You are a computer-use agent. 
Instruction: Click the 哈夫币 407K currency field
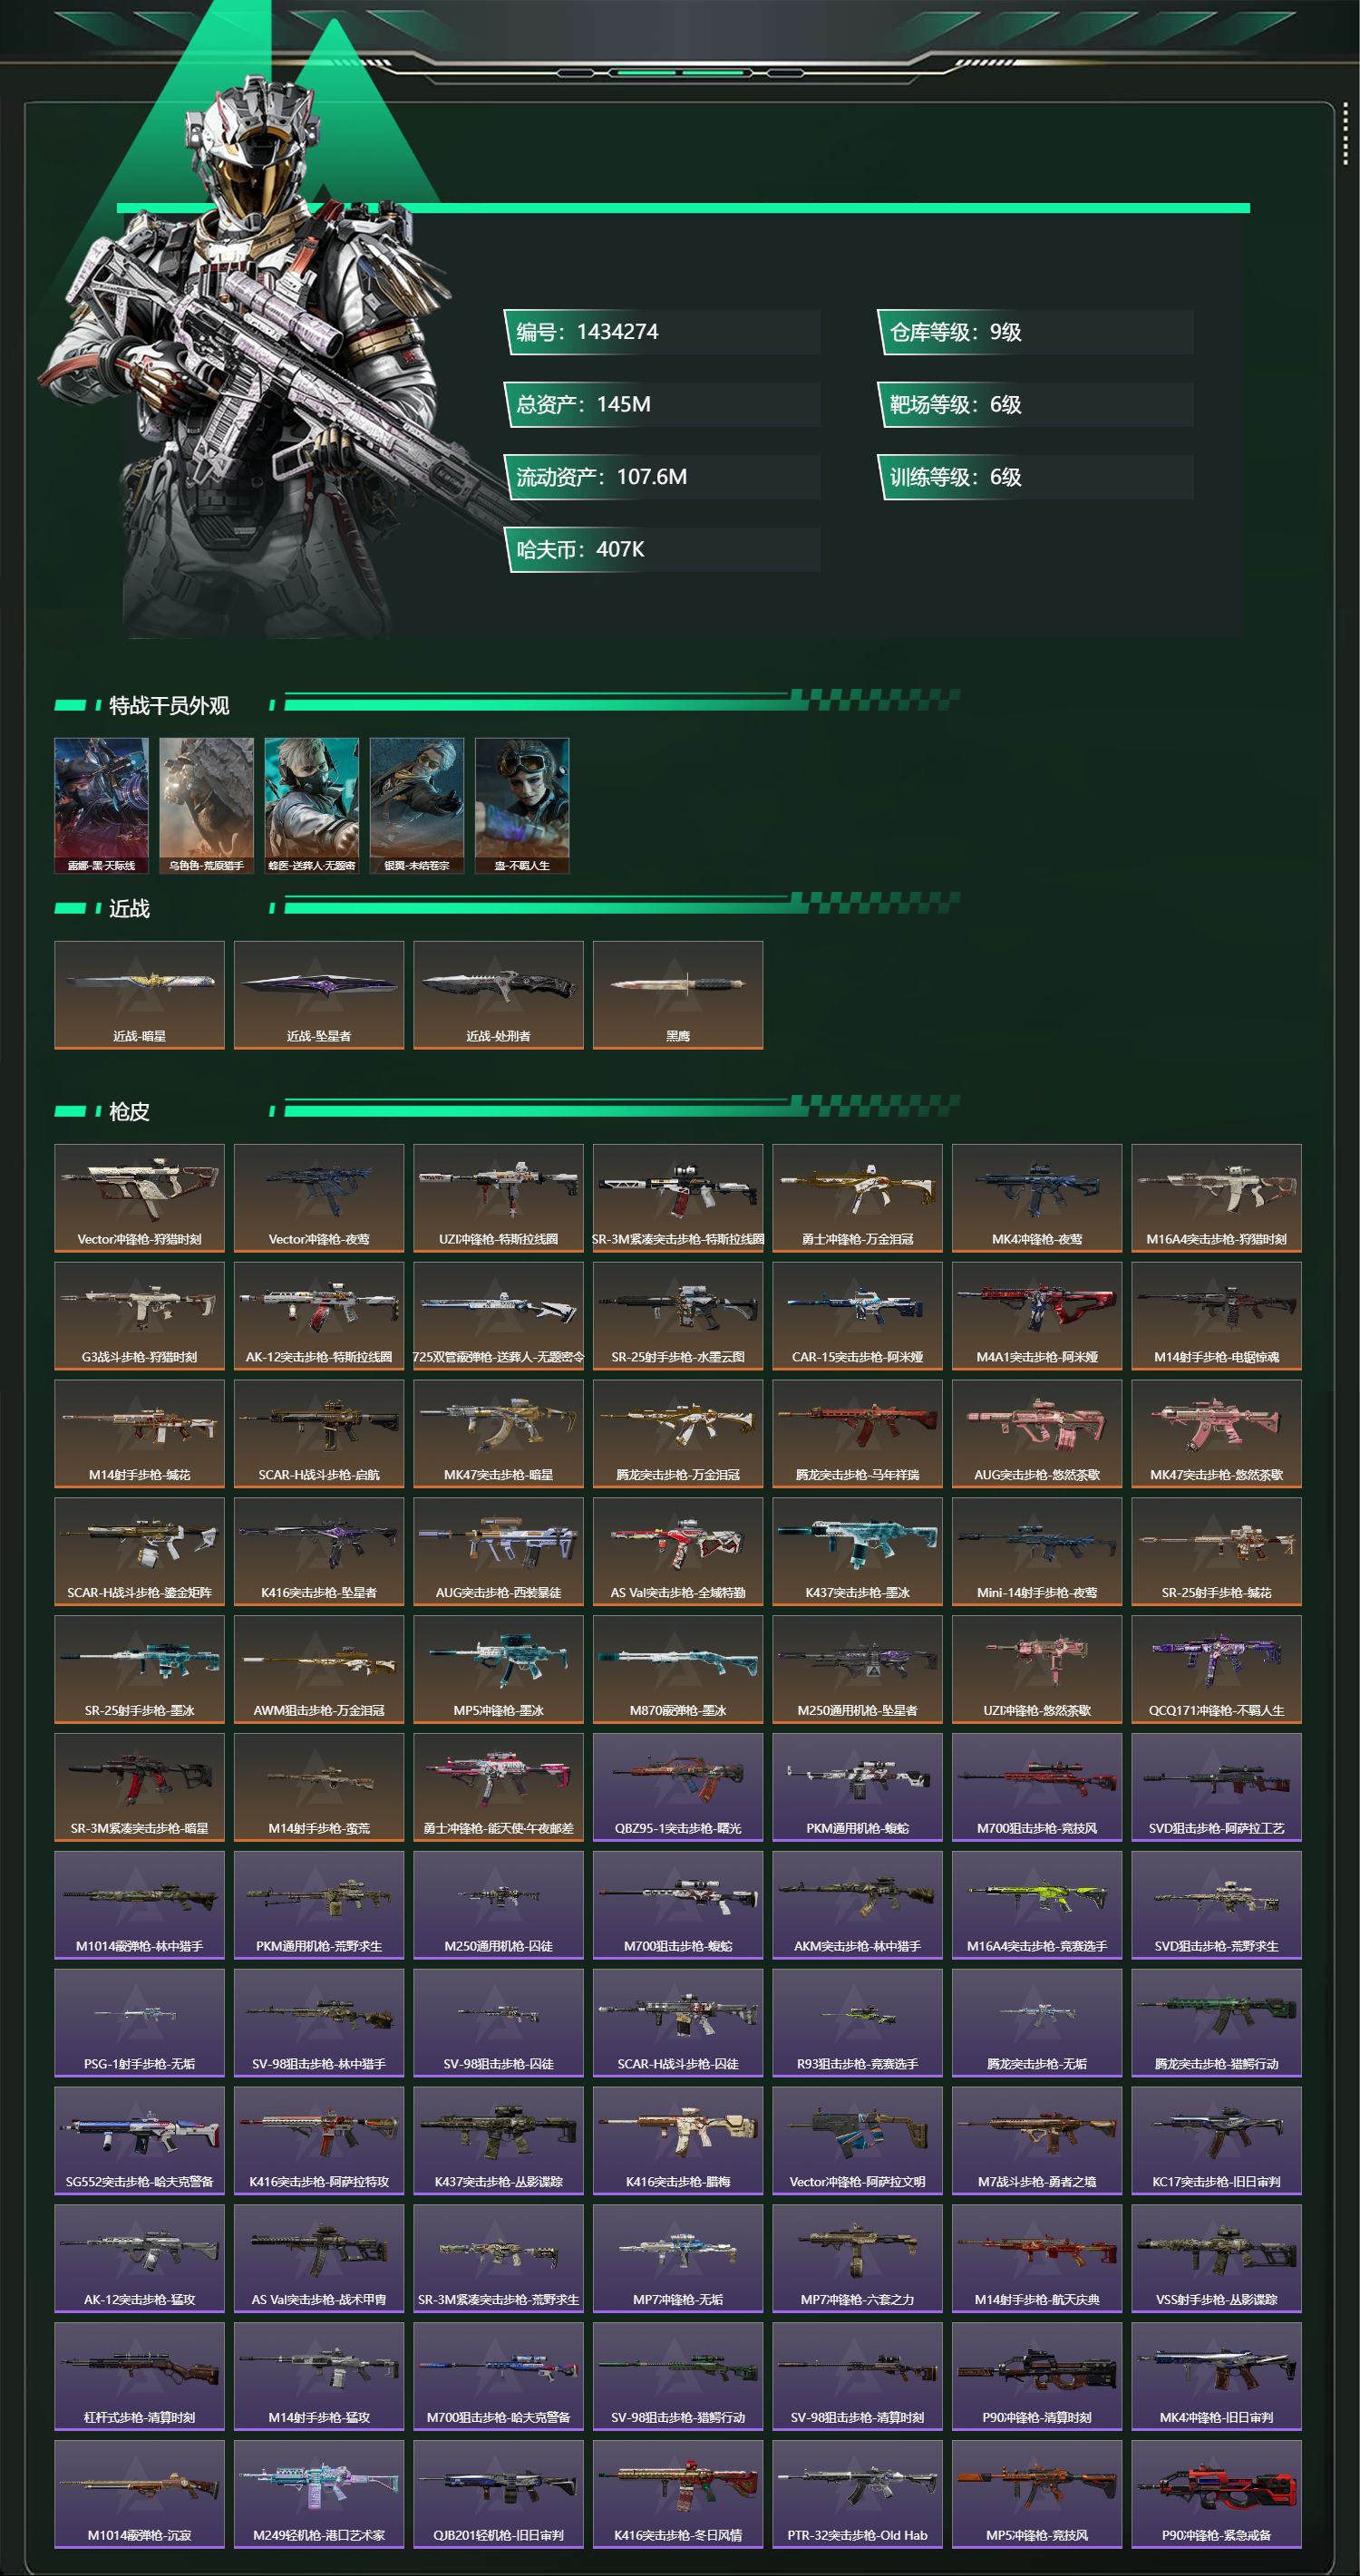(661, 549)
